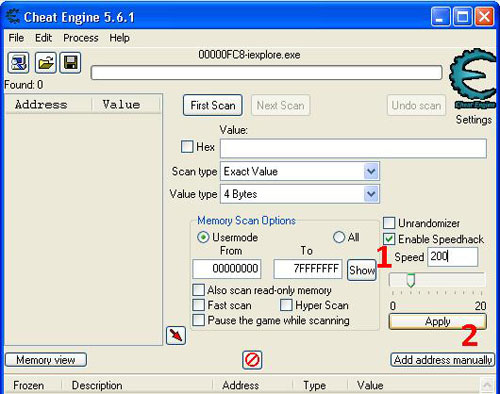Viewport: 500px width, 394px height.
Task: Click the red no-entry clear list icon
Action: [x=252, y=360]
